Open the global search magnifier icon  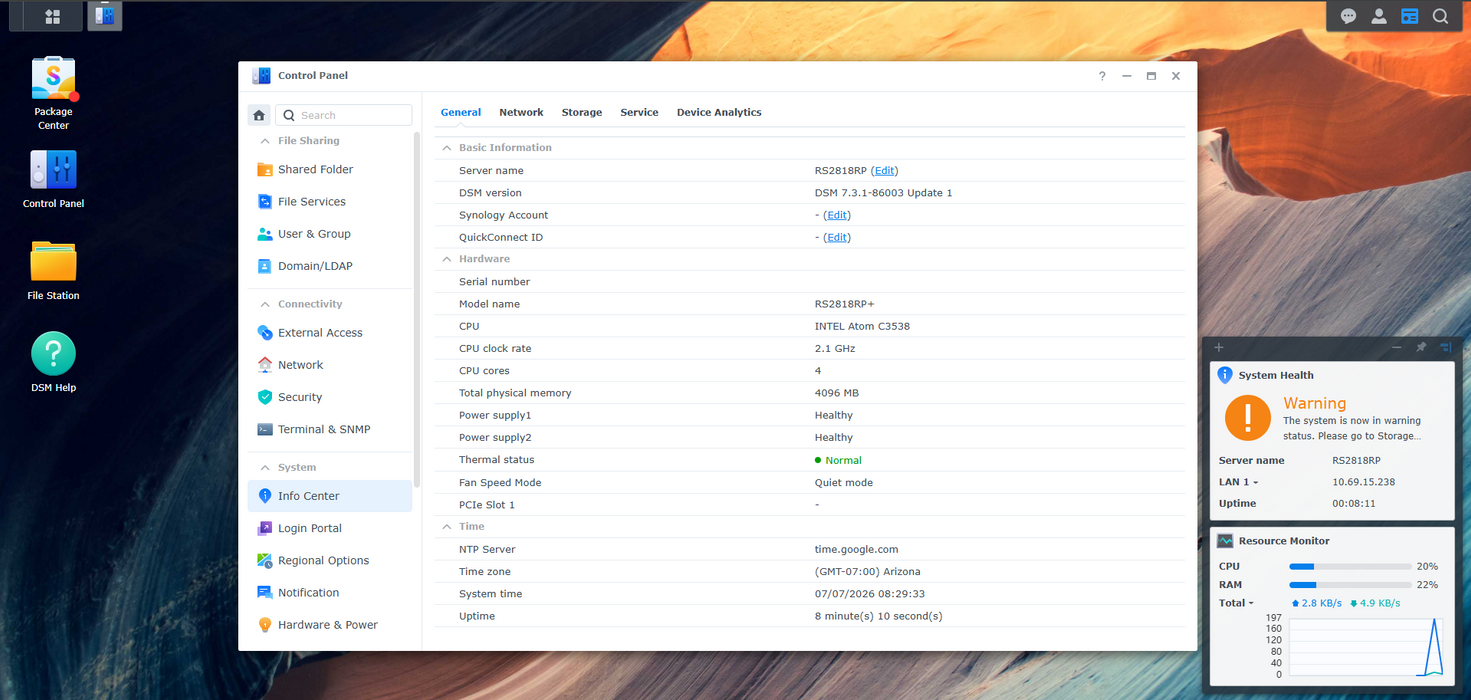[1440, 16]
